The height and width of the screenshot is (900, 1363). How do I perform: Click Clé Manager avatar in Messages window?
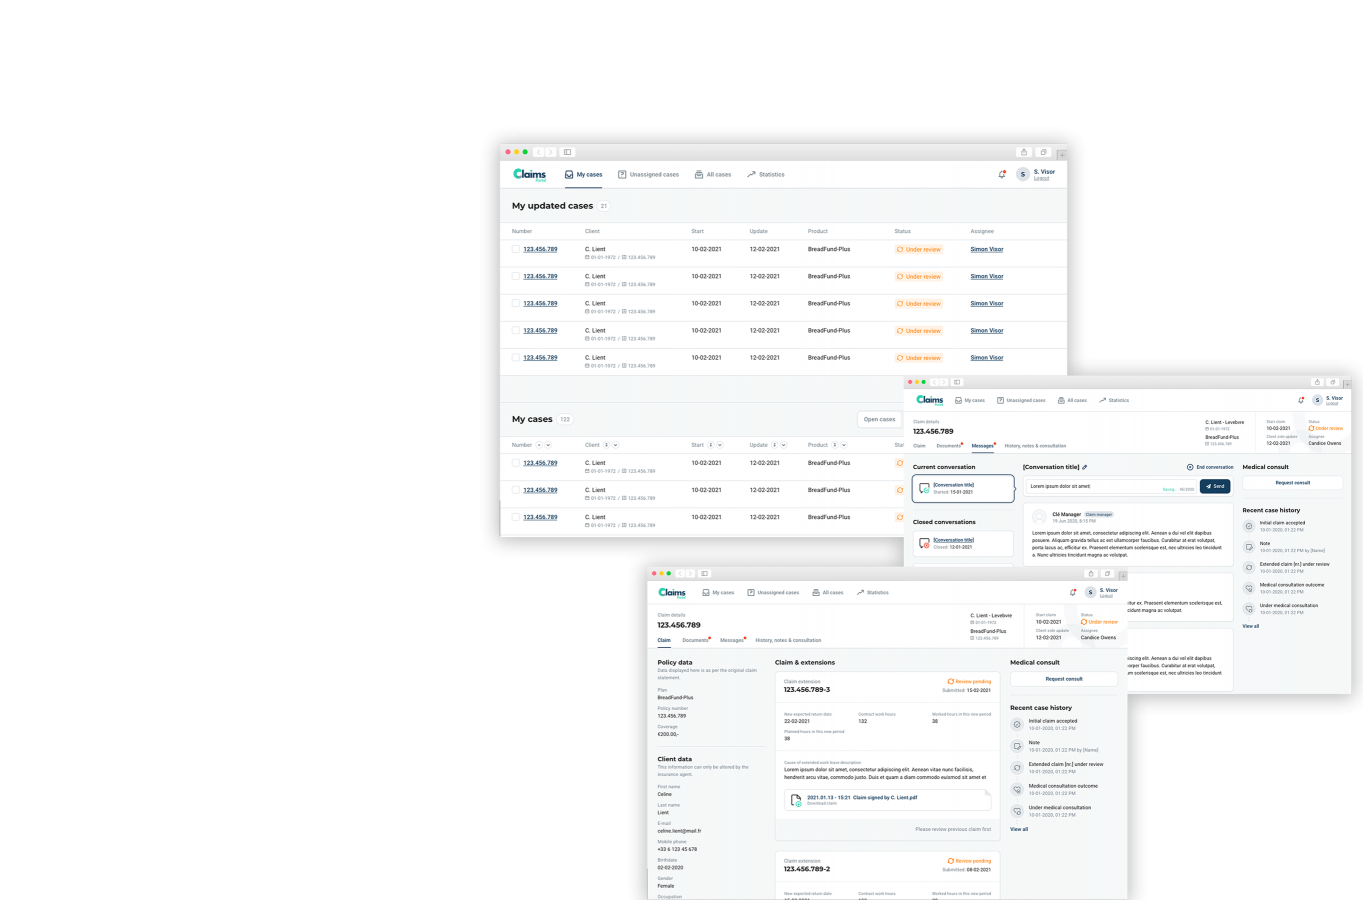coord(1039,517)
